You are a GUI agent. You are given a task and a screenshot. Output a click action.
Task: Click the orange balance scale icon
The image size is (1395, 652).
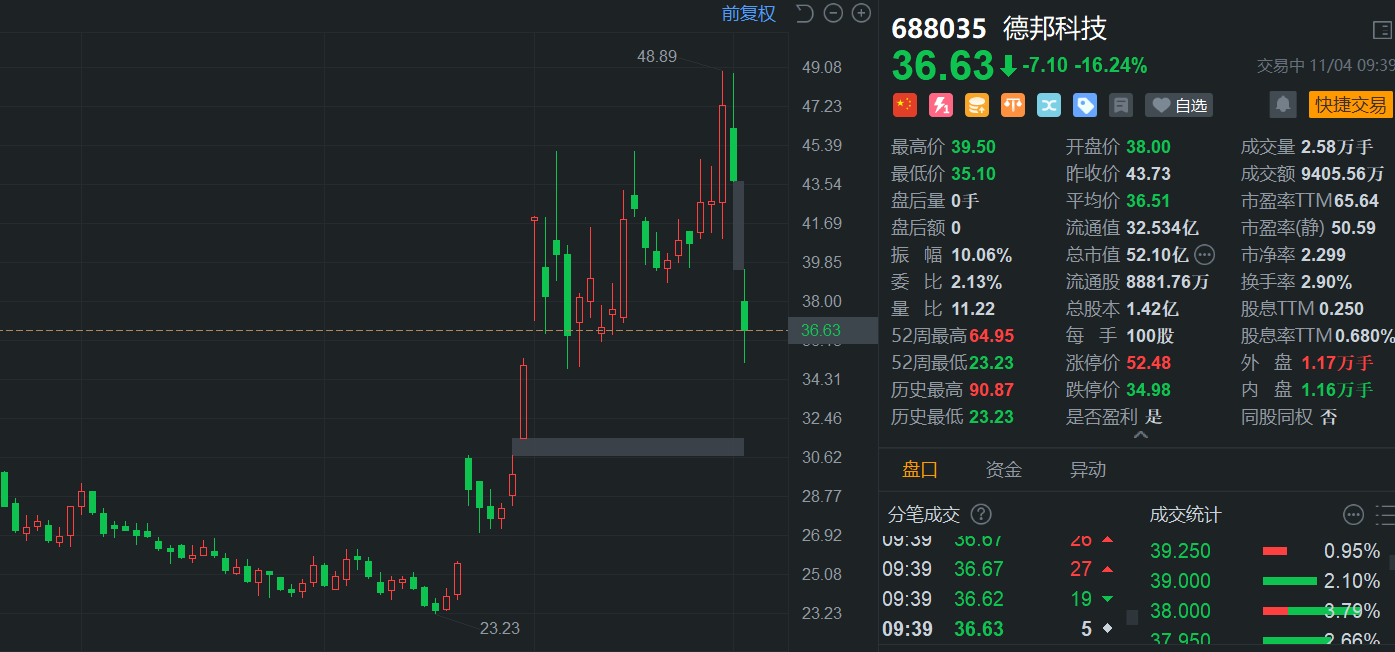pyautogui.click(x=1012, y=104)
